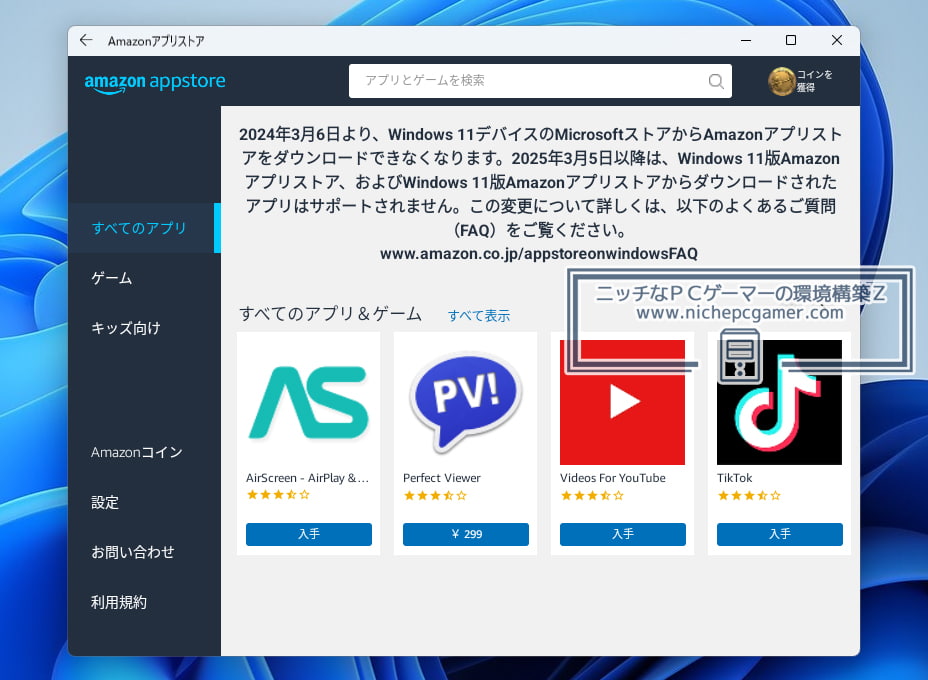
Task: Click the Perfect Viewer title text
Action: click(442, 478)
